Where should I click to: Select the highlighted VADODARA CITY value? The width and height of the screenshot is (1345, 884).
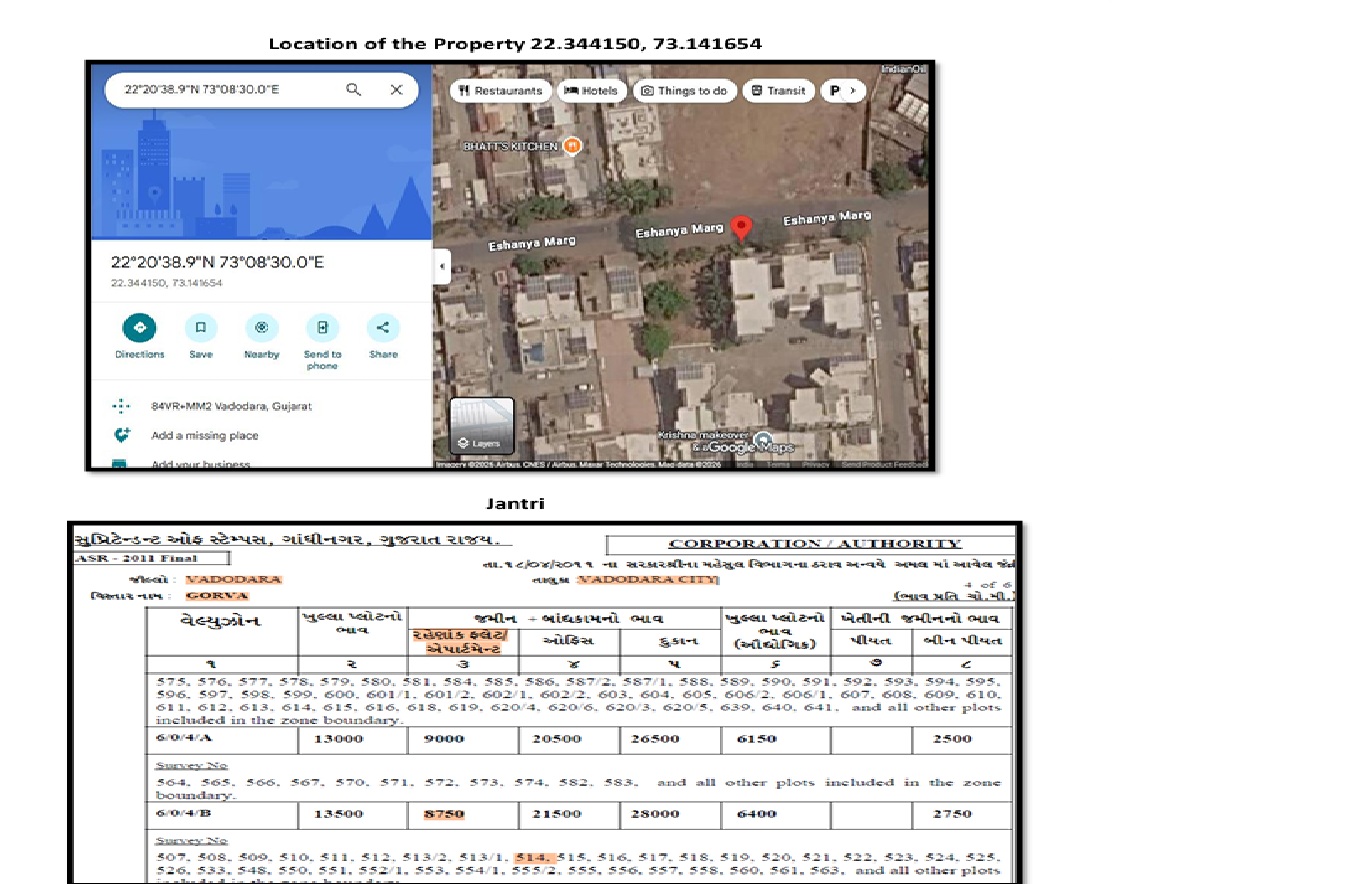coord(647,579)
